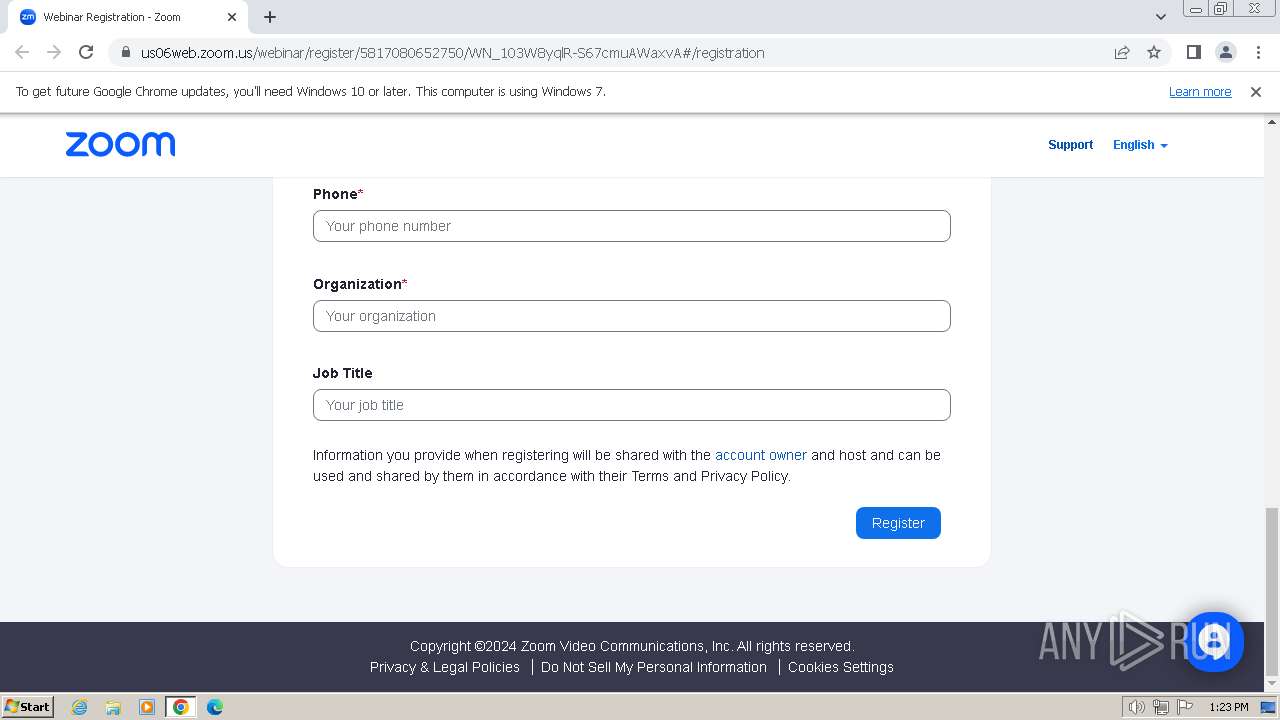Open a new browser tab
Screen dimensions: 1280x720
[270, 17]
